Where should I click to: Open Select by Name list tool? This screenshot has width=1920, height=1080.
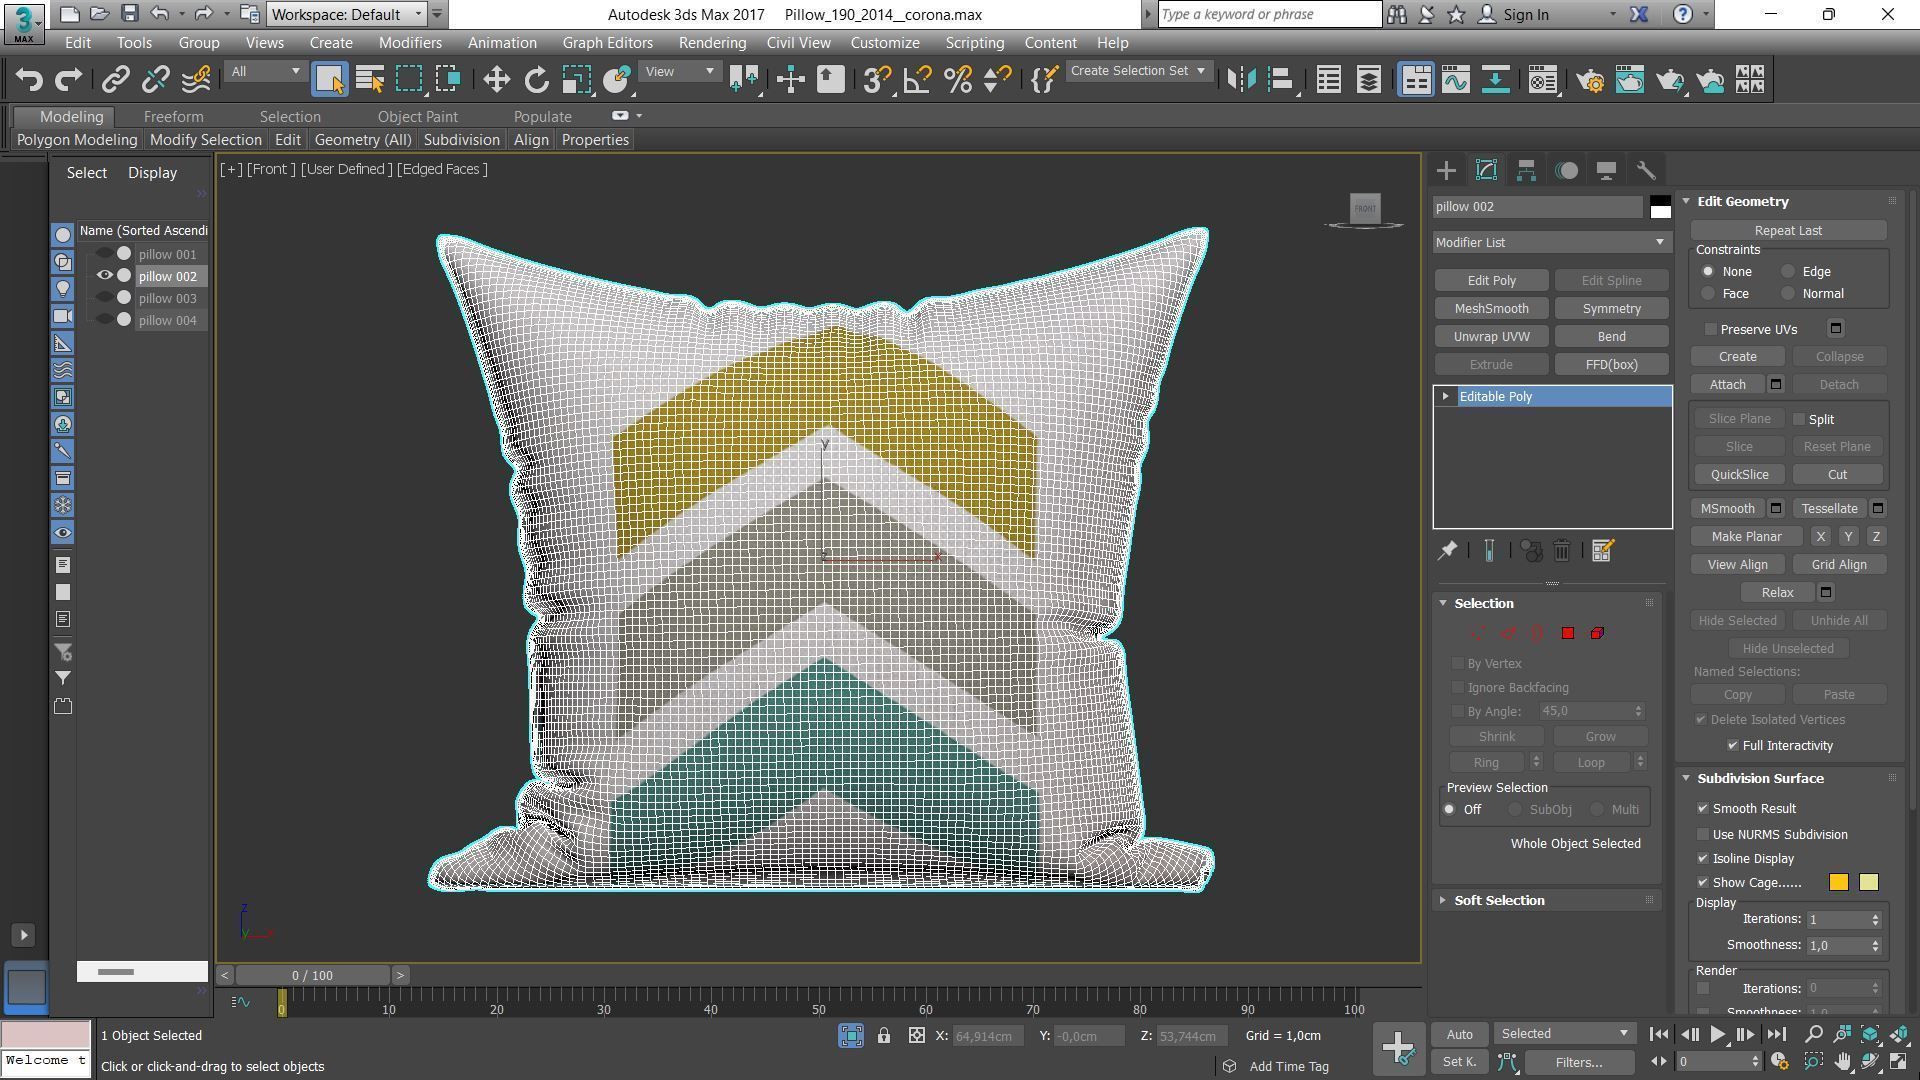(x=370, y=80)
